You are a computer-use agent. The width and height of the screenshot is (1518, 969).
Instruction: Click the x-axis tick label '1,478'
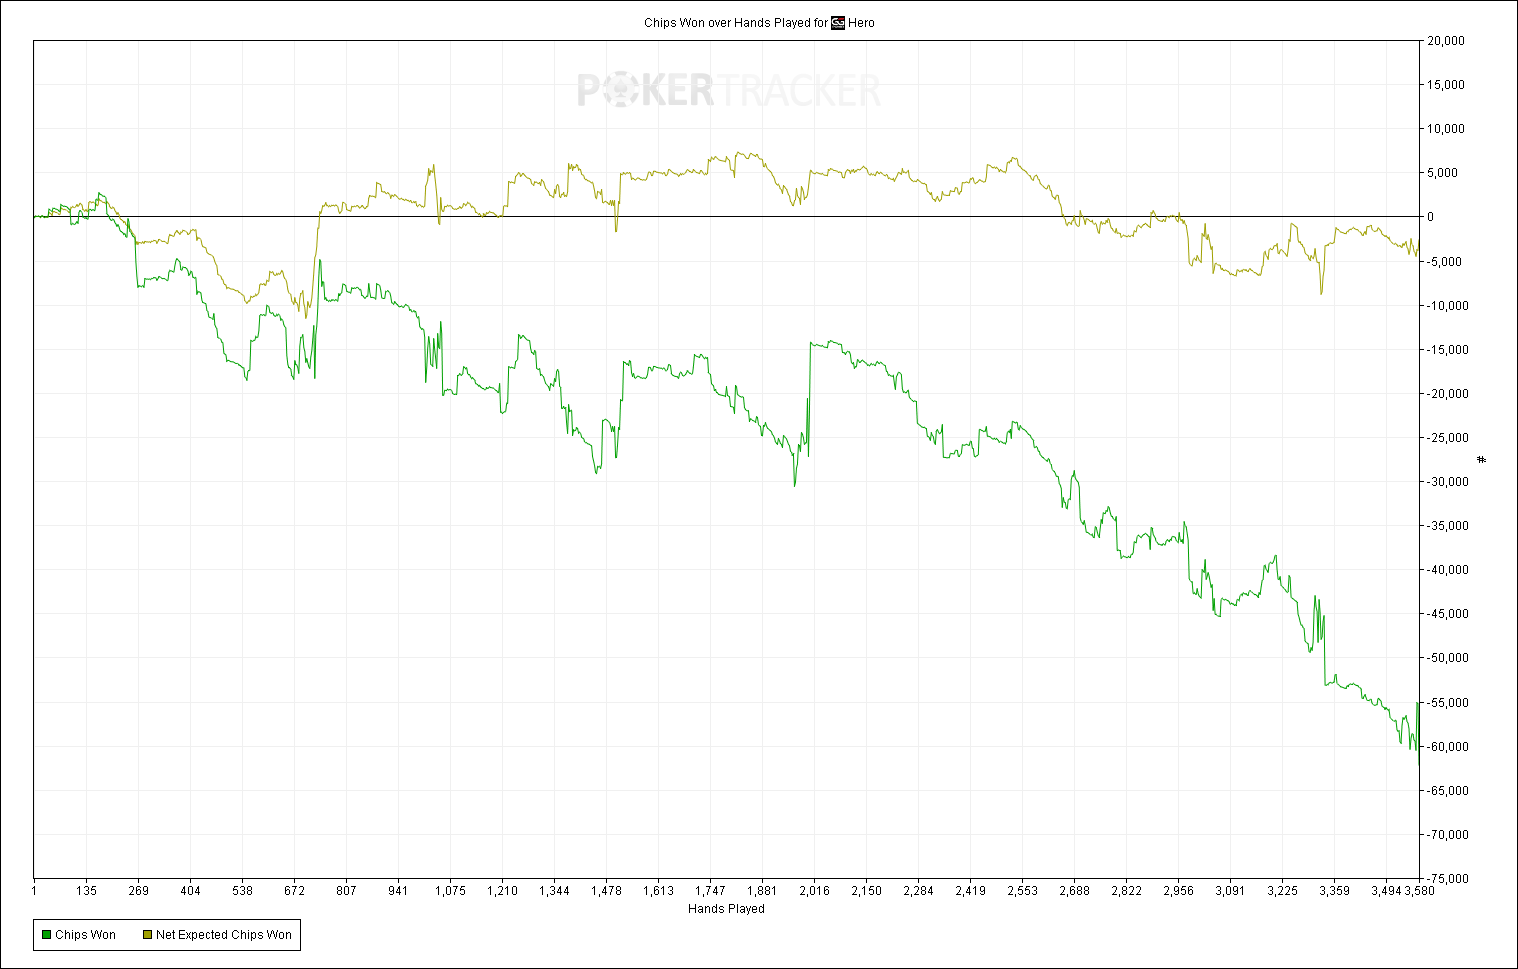[x=606, y=891]
